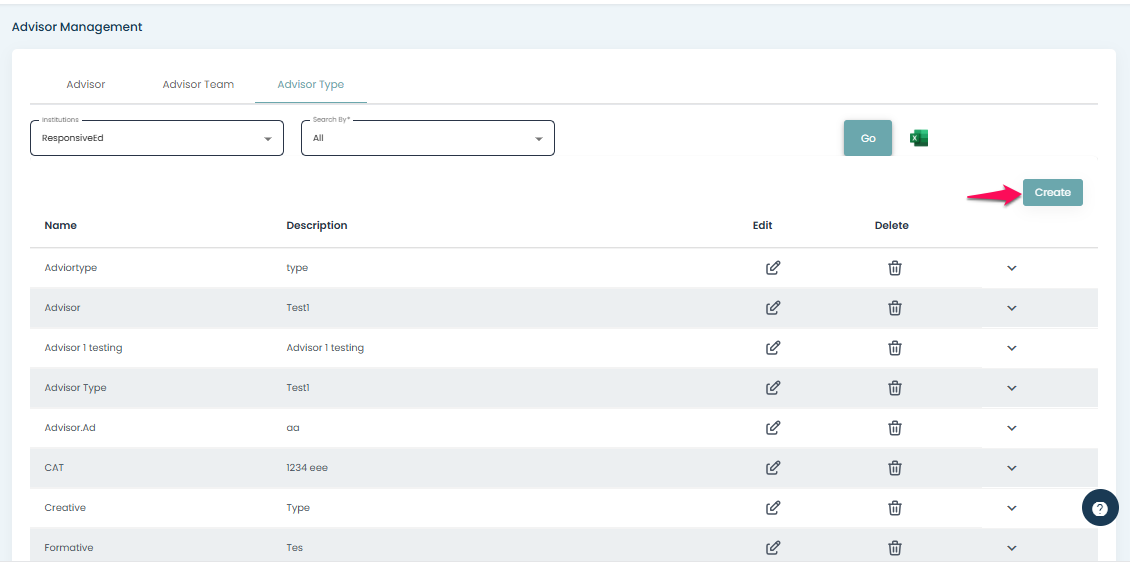Click the Go button
1130x565 pixels.
coord(867,138)
